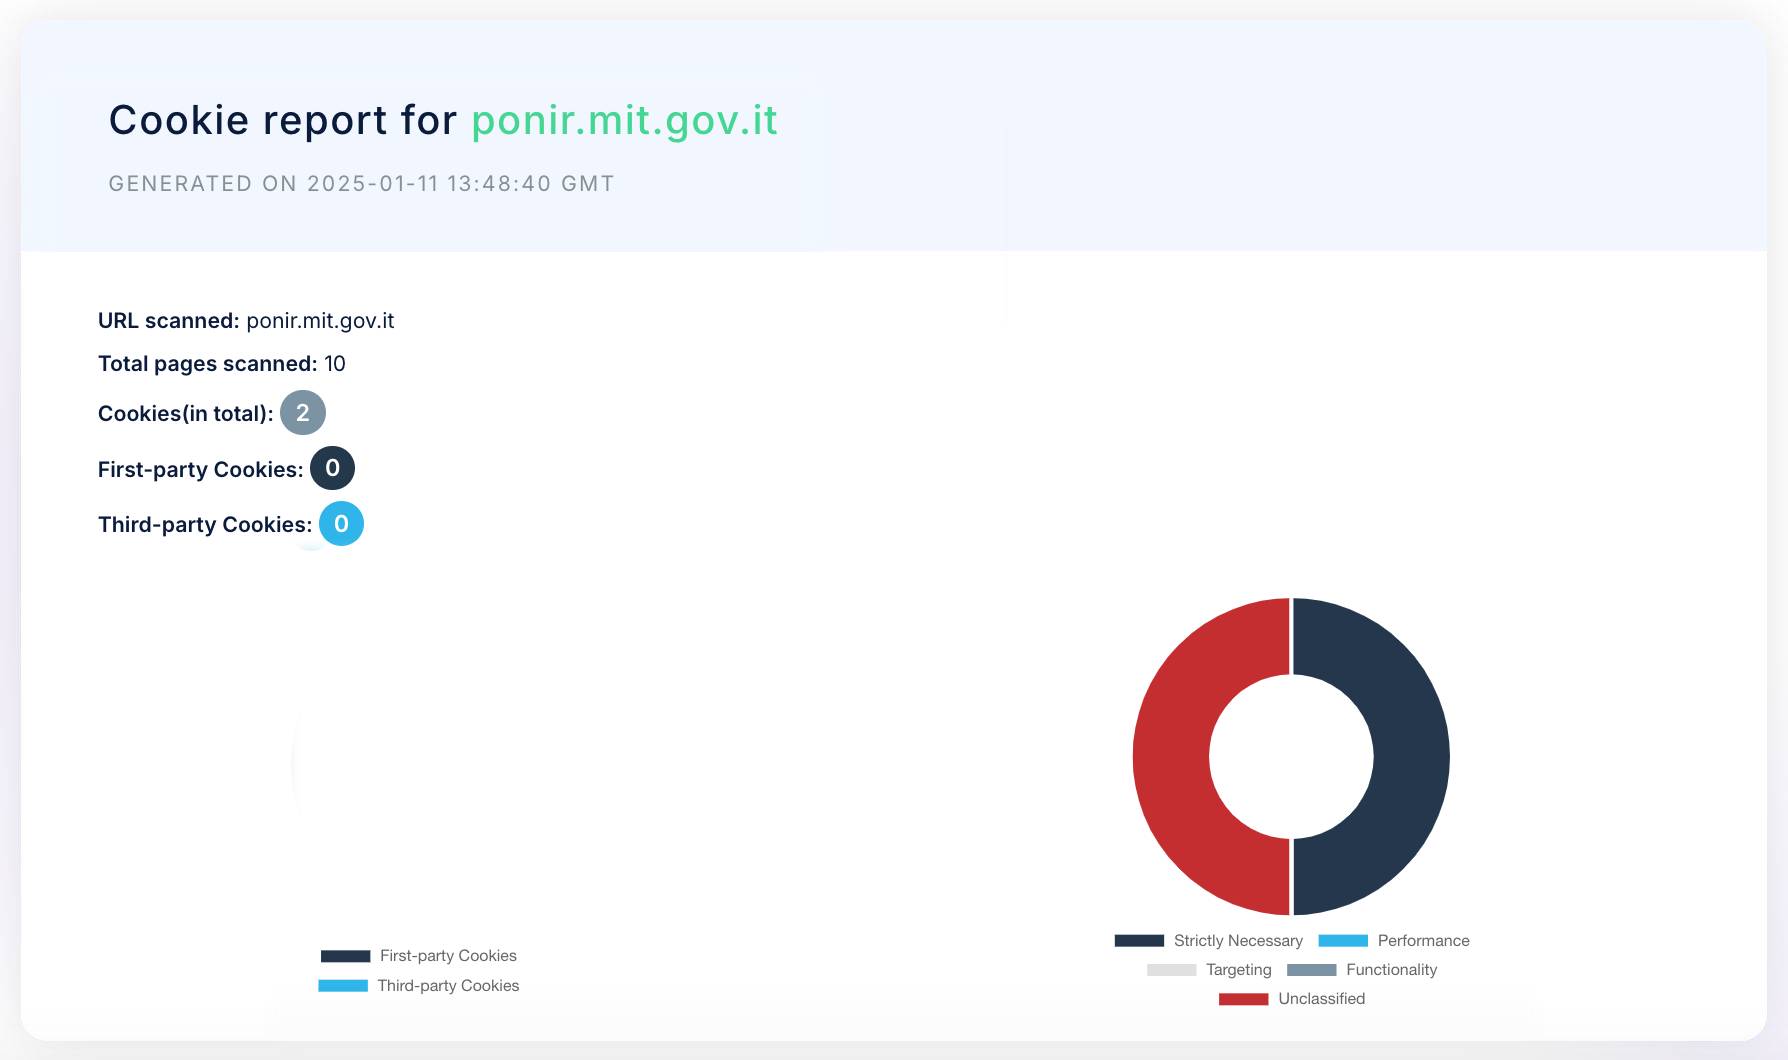Click the Unclassified legend label
This screenshot has width=1788, height=1060.
click(1321, 999)
